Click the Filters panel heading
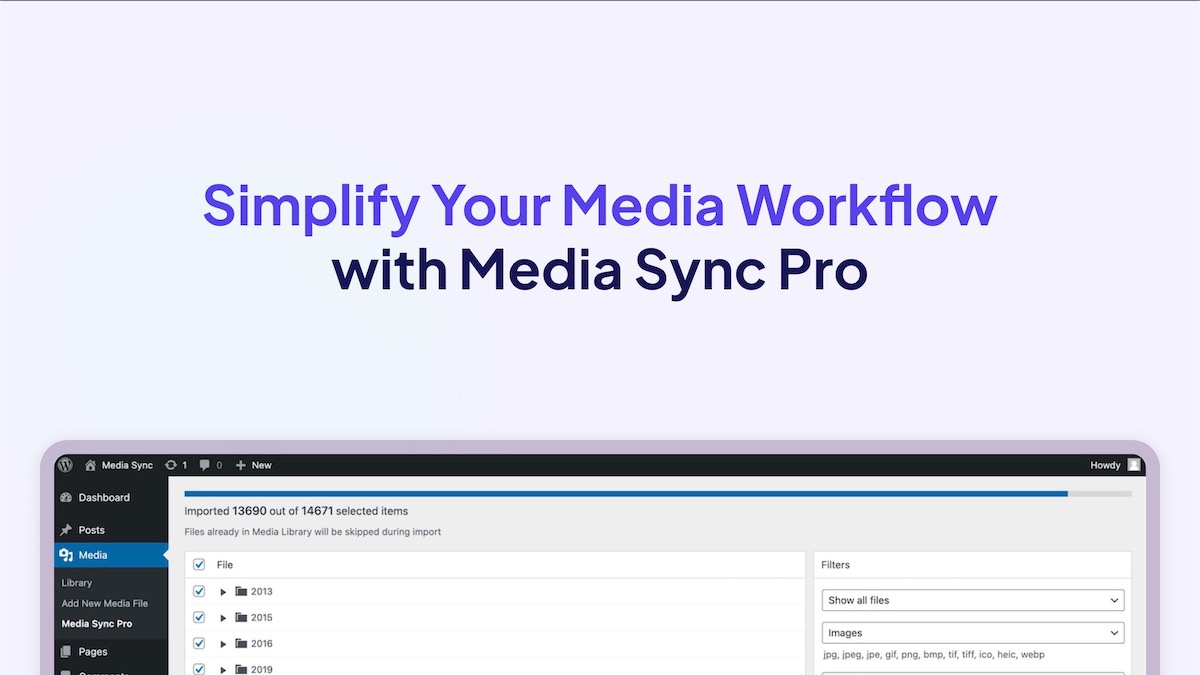The image size is (1200, 675). pos(835,565)
